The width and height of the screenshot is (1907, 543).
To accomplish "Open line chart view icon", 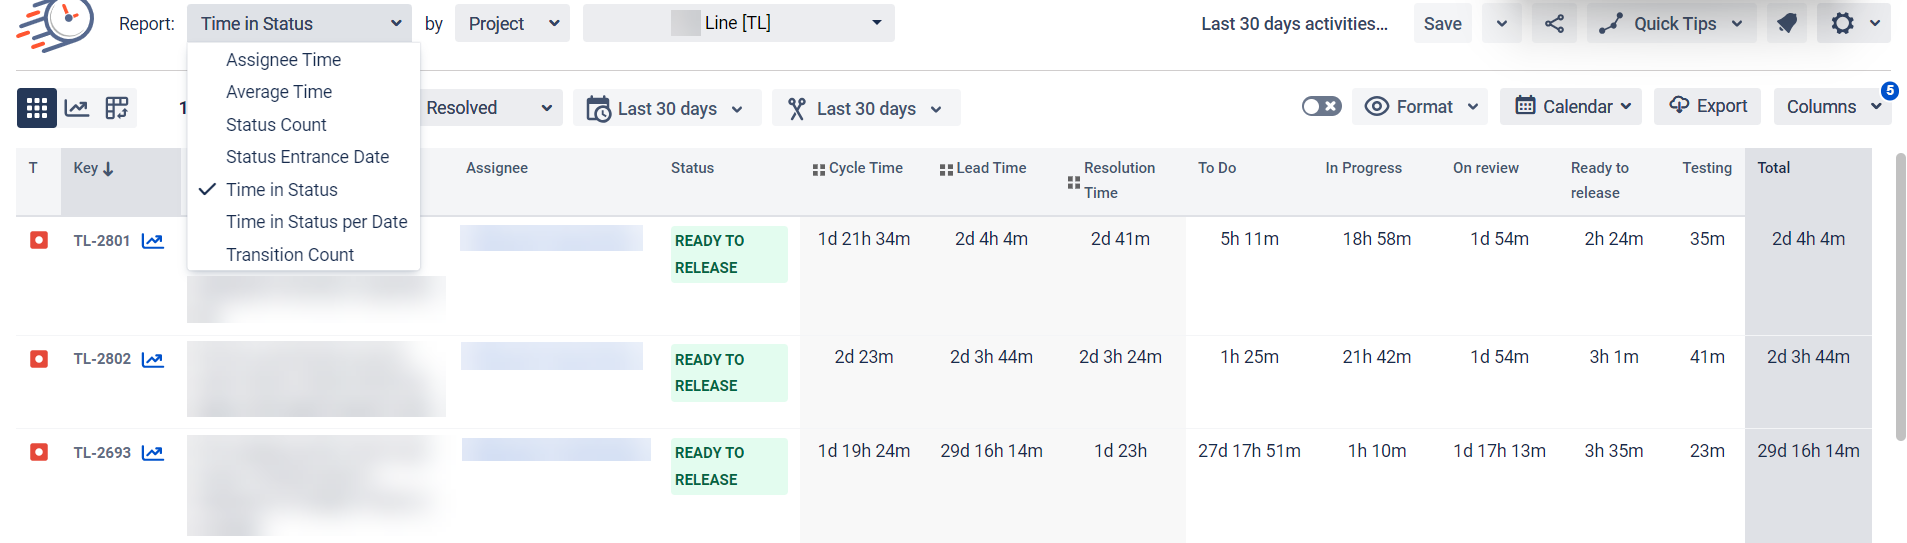I will [77, 108].
